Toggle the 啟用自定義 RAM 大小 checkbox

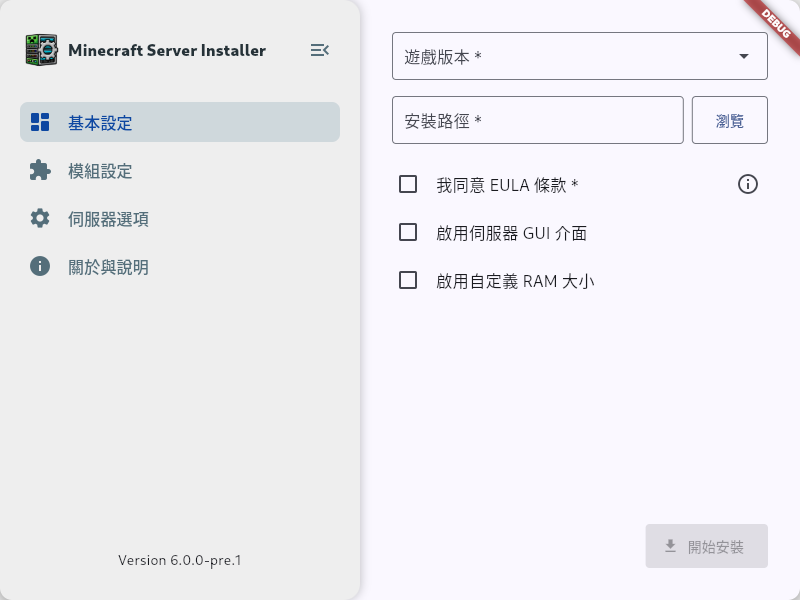(x=408, y=280)
